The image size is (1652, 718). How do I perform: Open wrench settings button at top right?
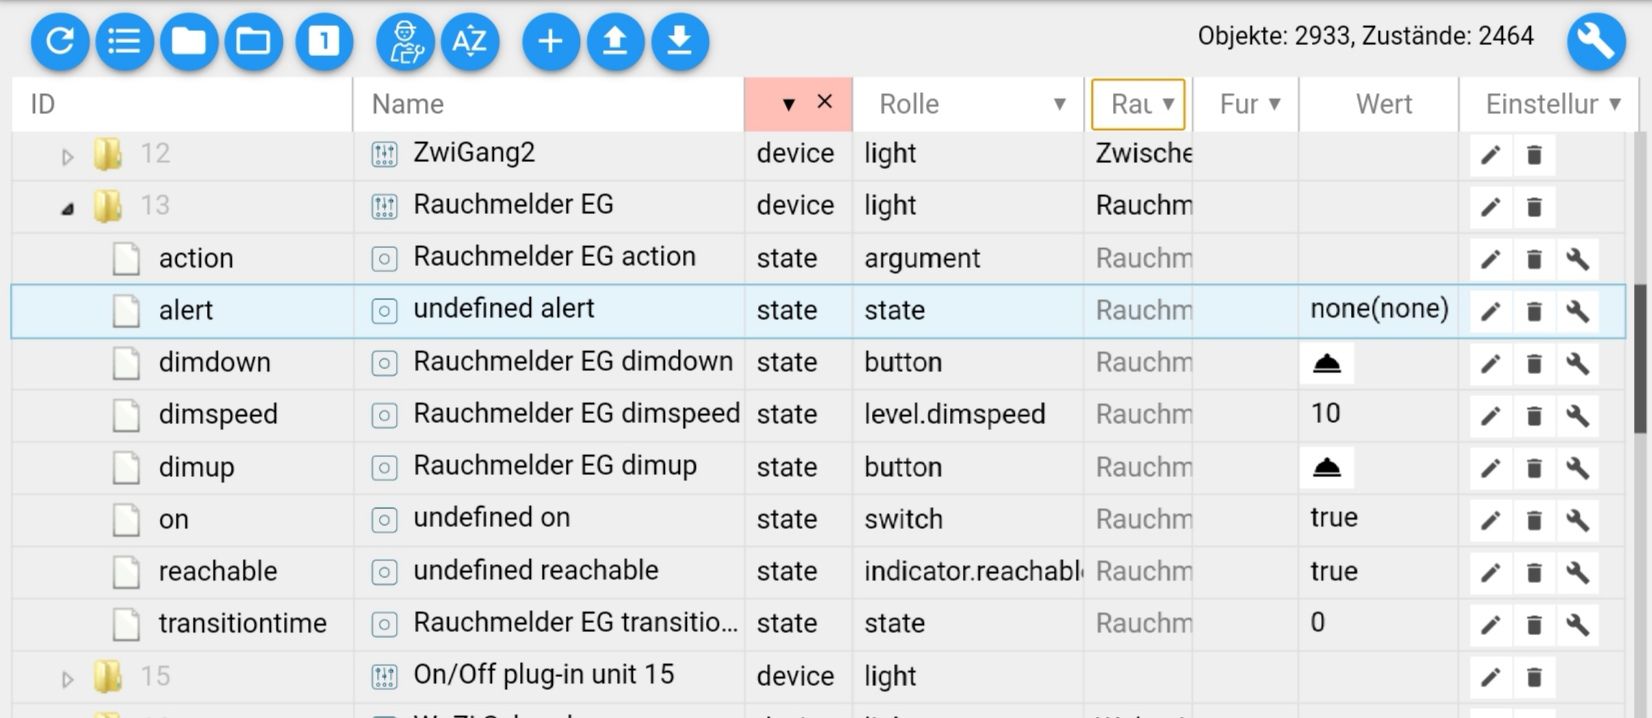1595,42
